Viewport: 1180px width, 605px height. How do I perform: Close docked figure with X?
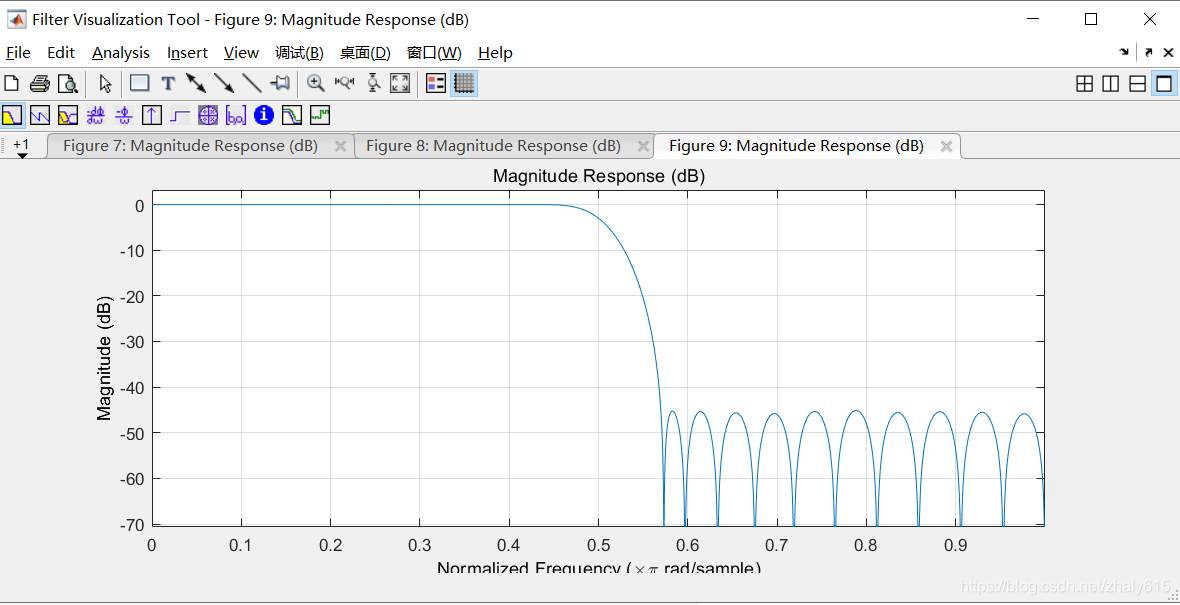pos(1168,53)
